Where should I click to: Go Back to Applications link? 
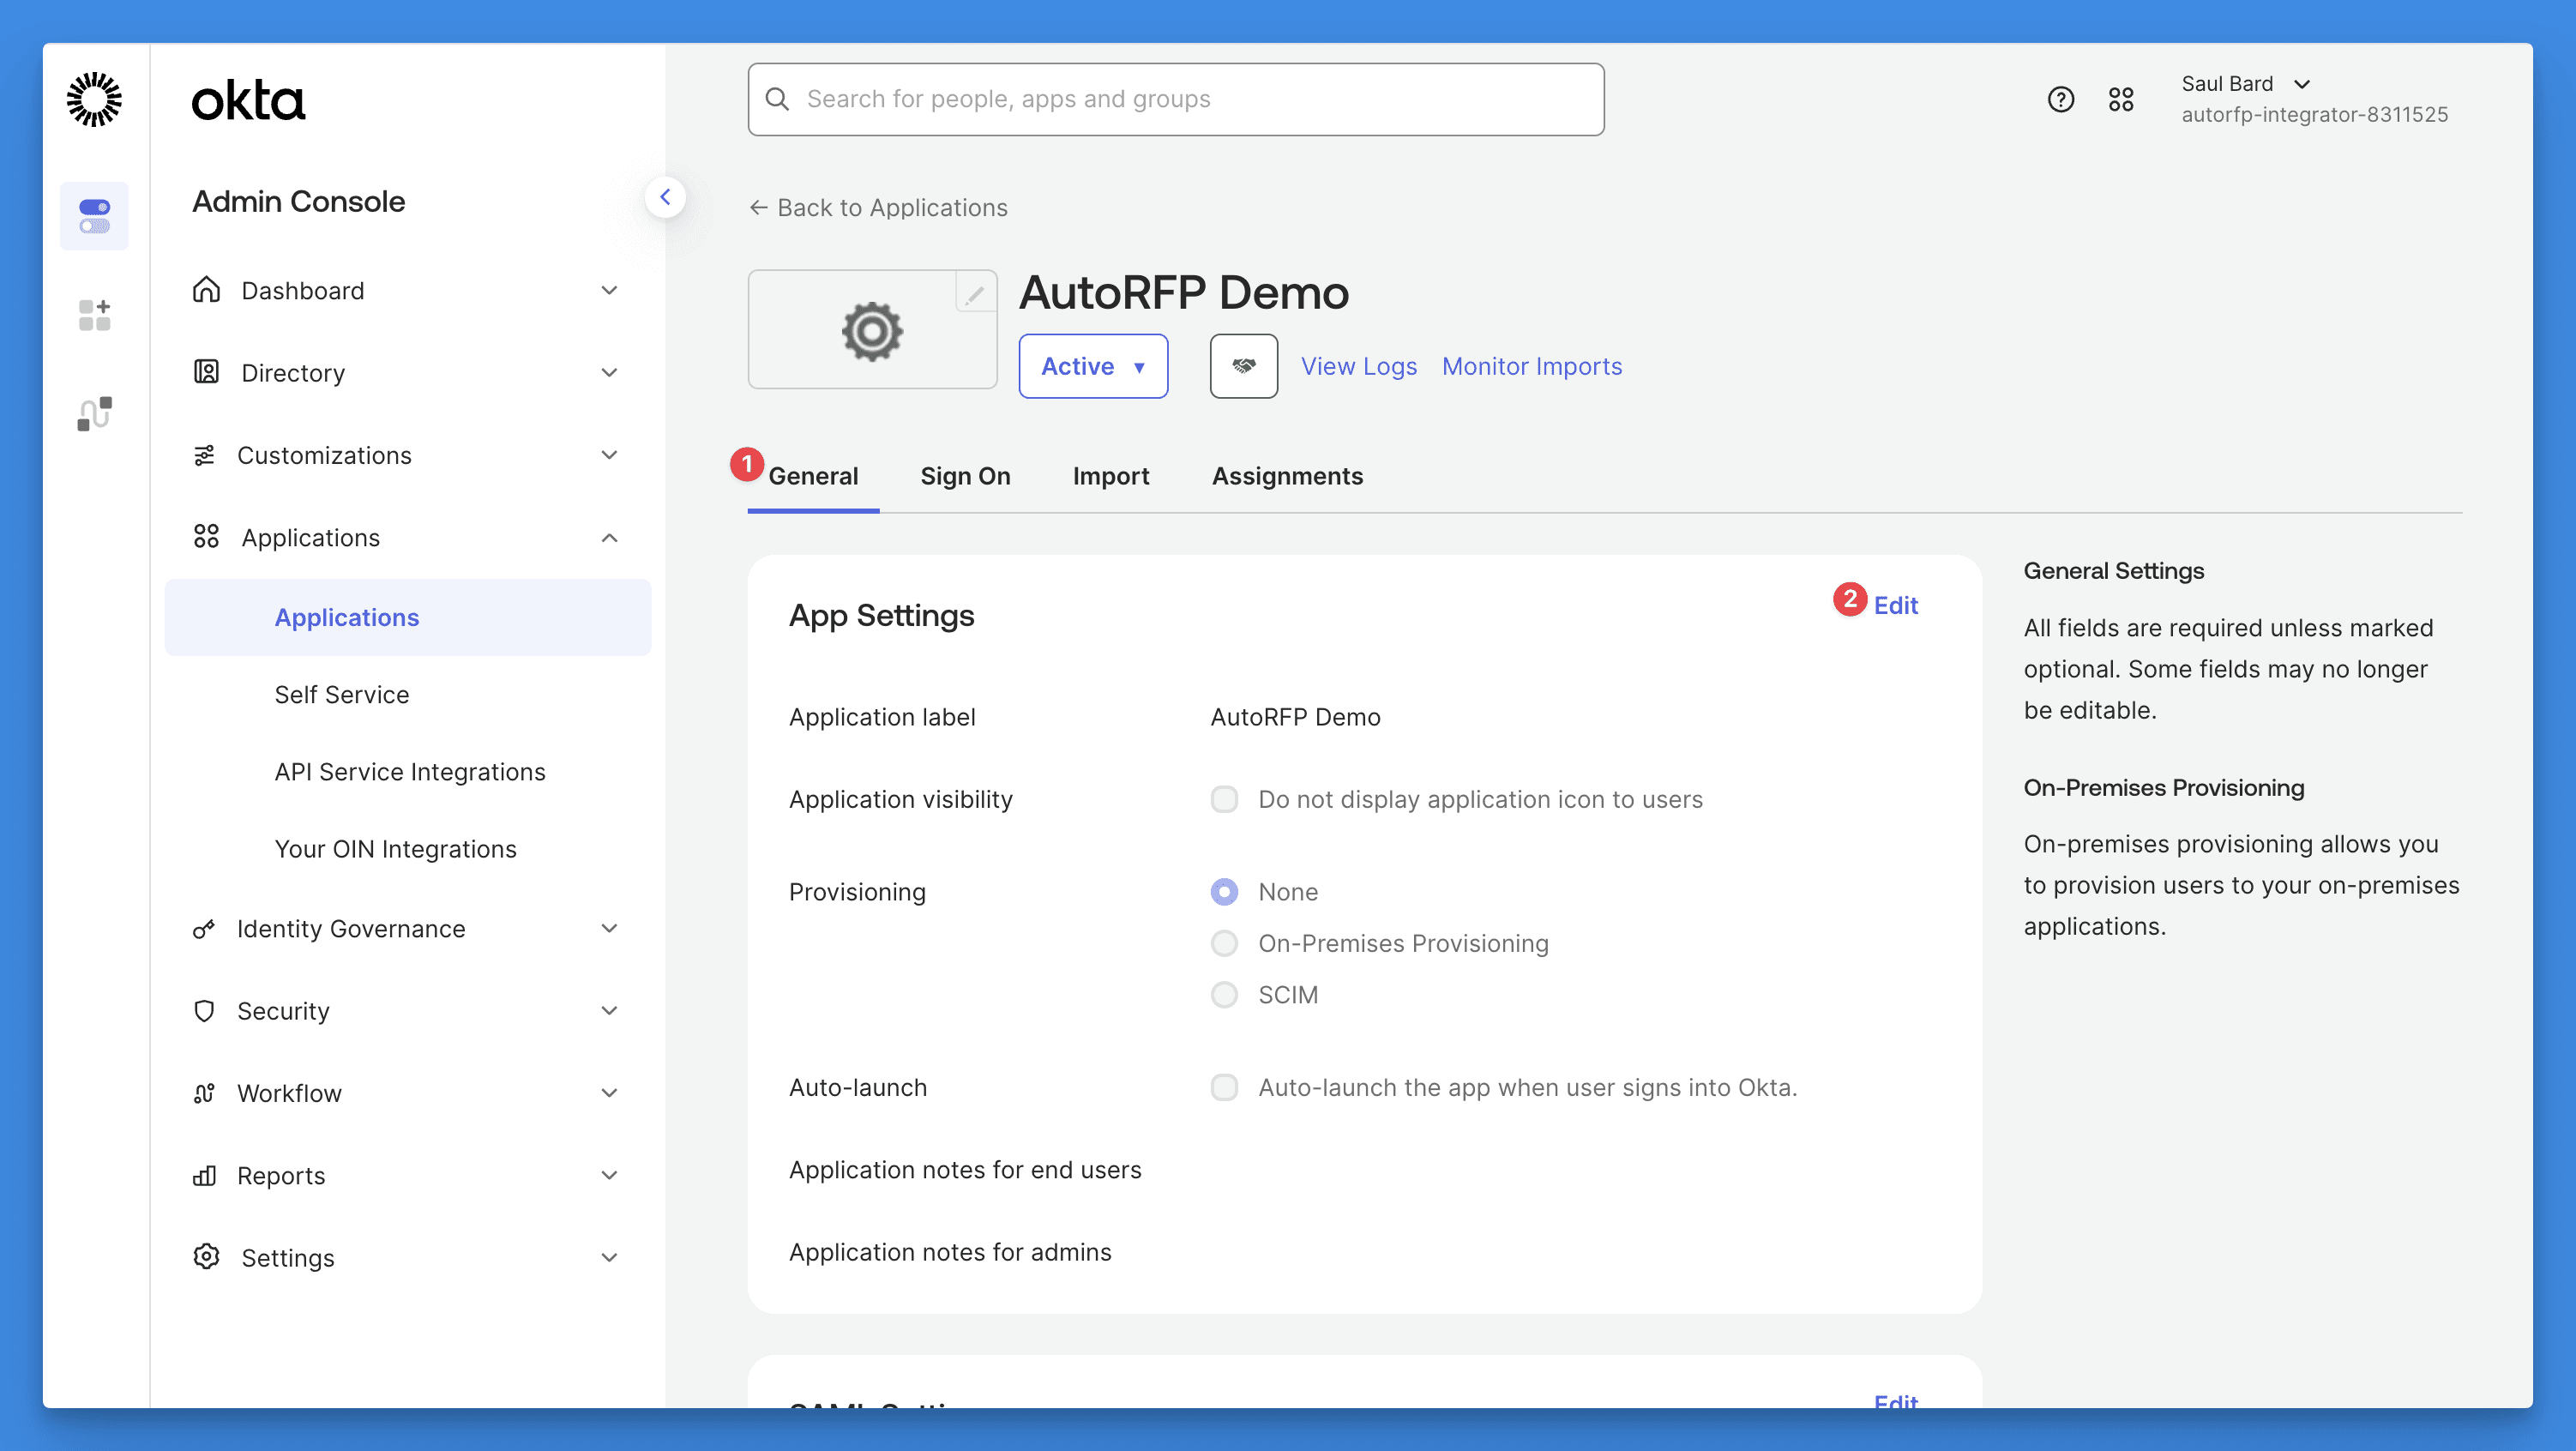point(878,207)
